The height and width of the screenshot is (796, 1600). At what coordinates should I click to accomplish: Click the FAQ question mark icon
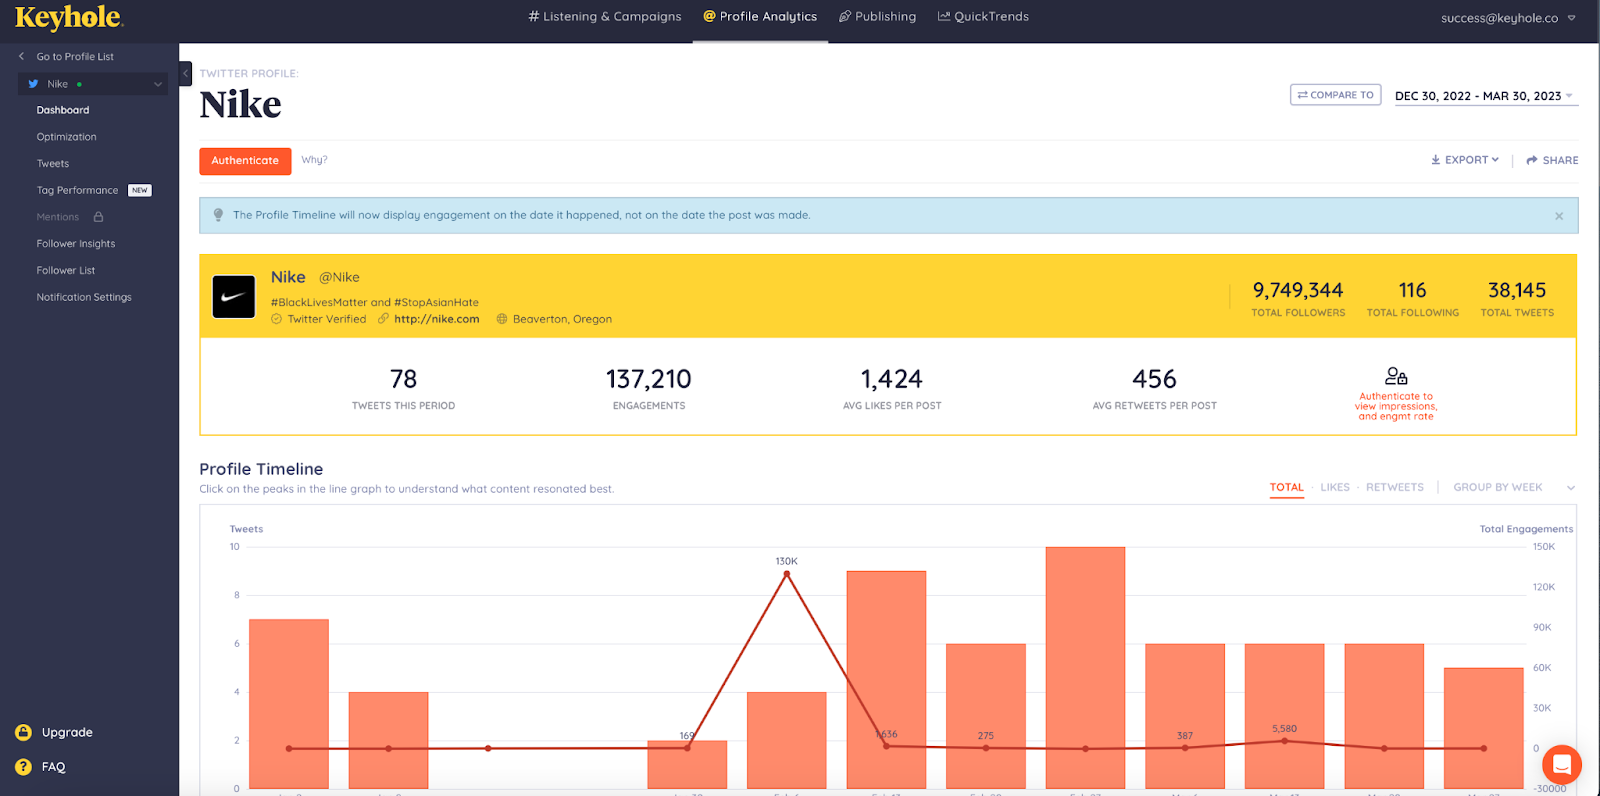(x=23, y=767)
